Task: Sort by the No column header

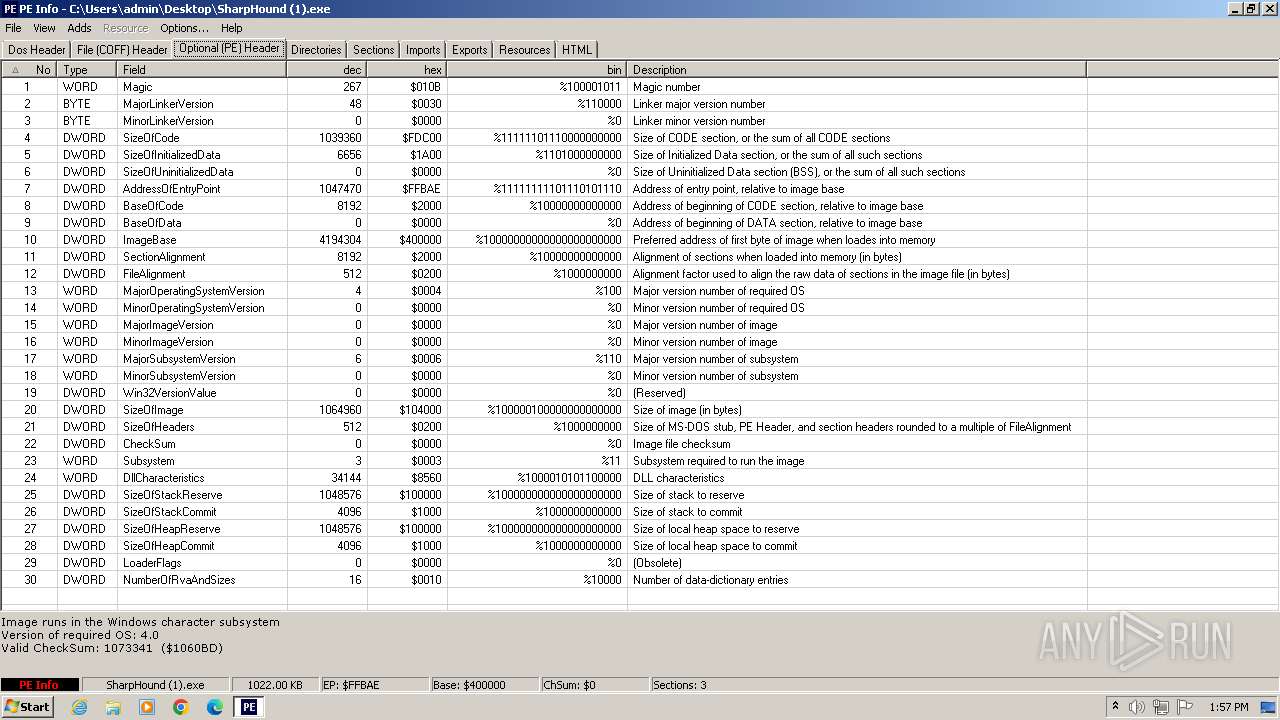Action: coord(29,70)
